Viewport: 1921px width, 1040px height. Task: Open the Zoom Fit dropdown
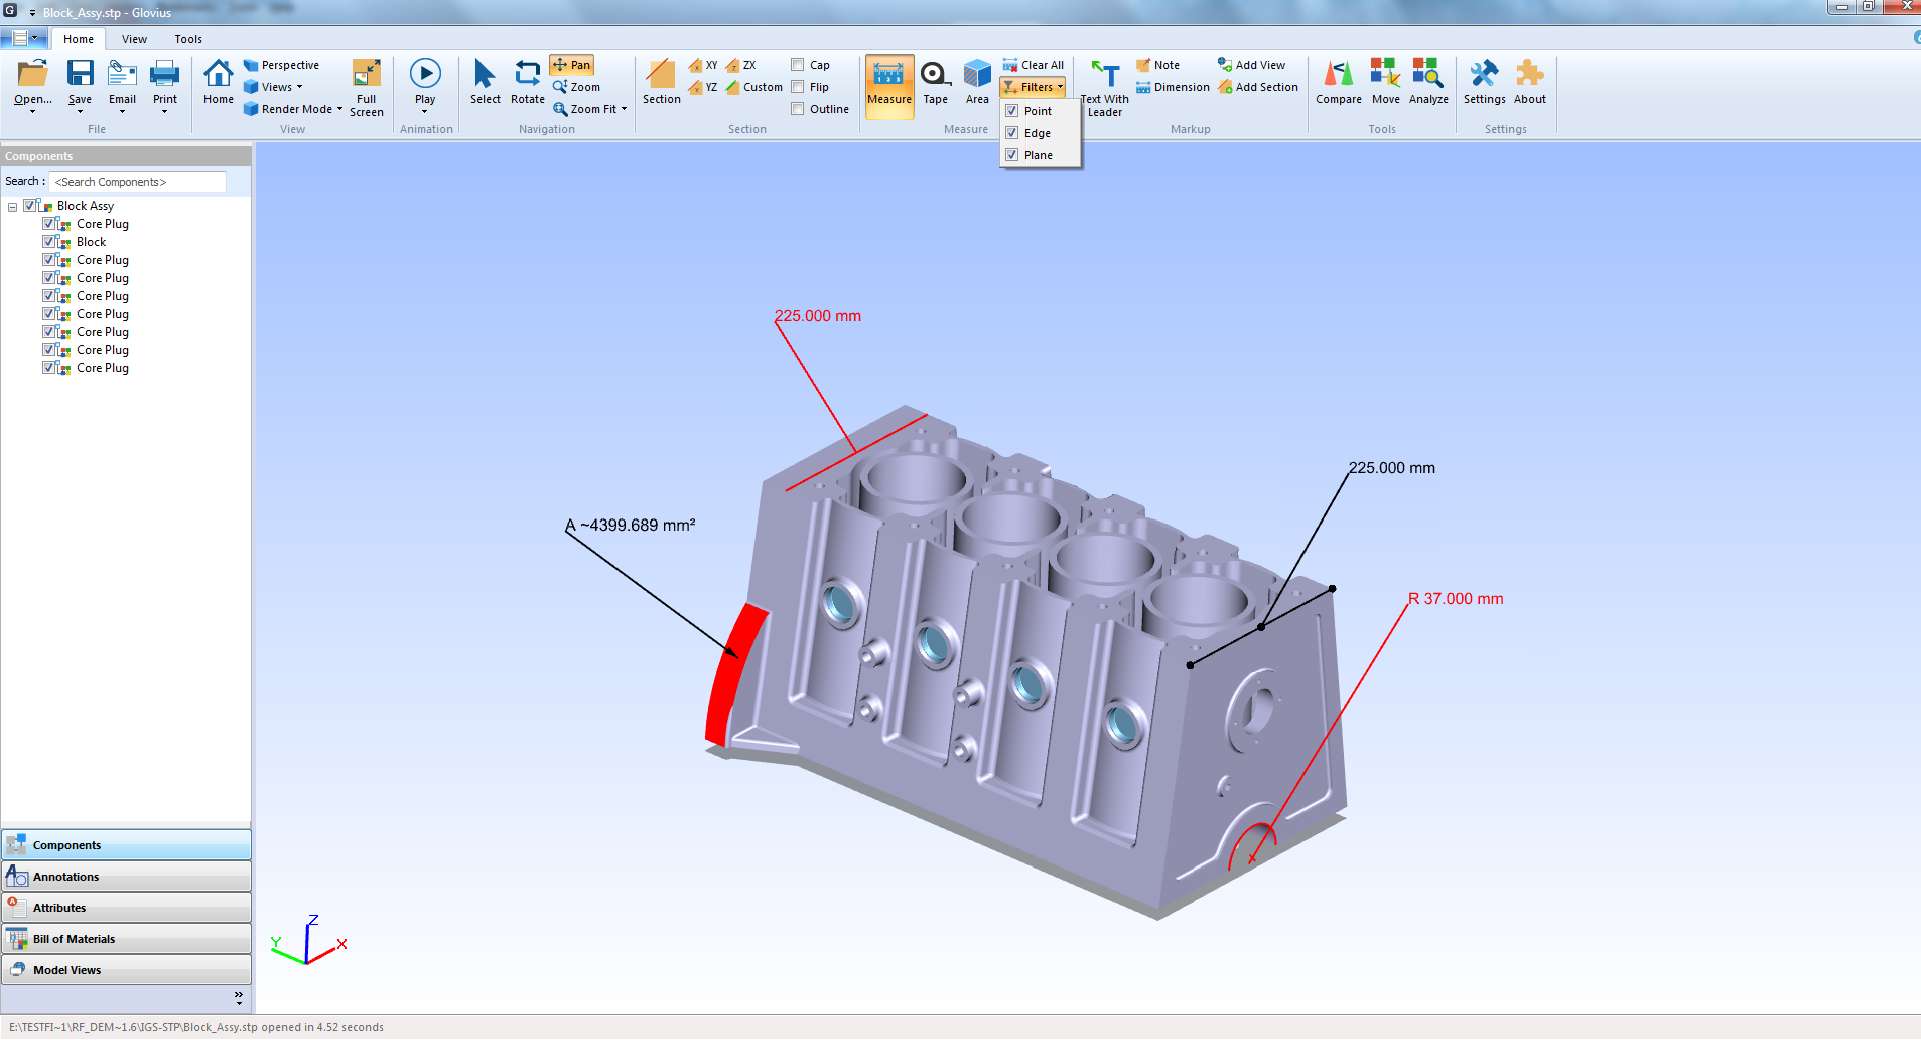click(590, 109)
